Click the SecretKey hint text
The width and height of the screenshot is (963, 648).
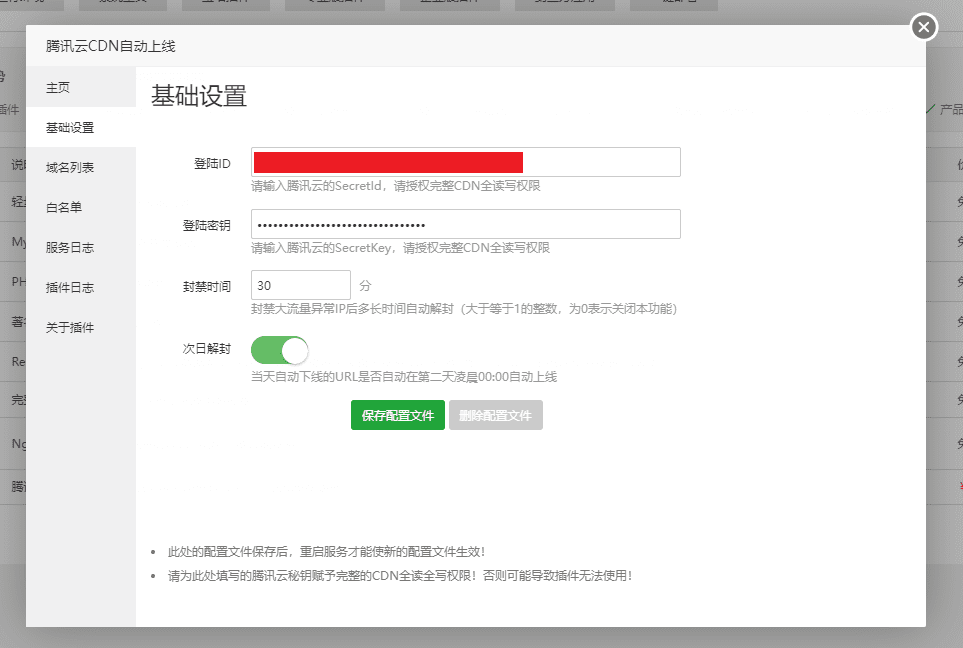(x=400, y=248)
